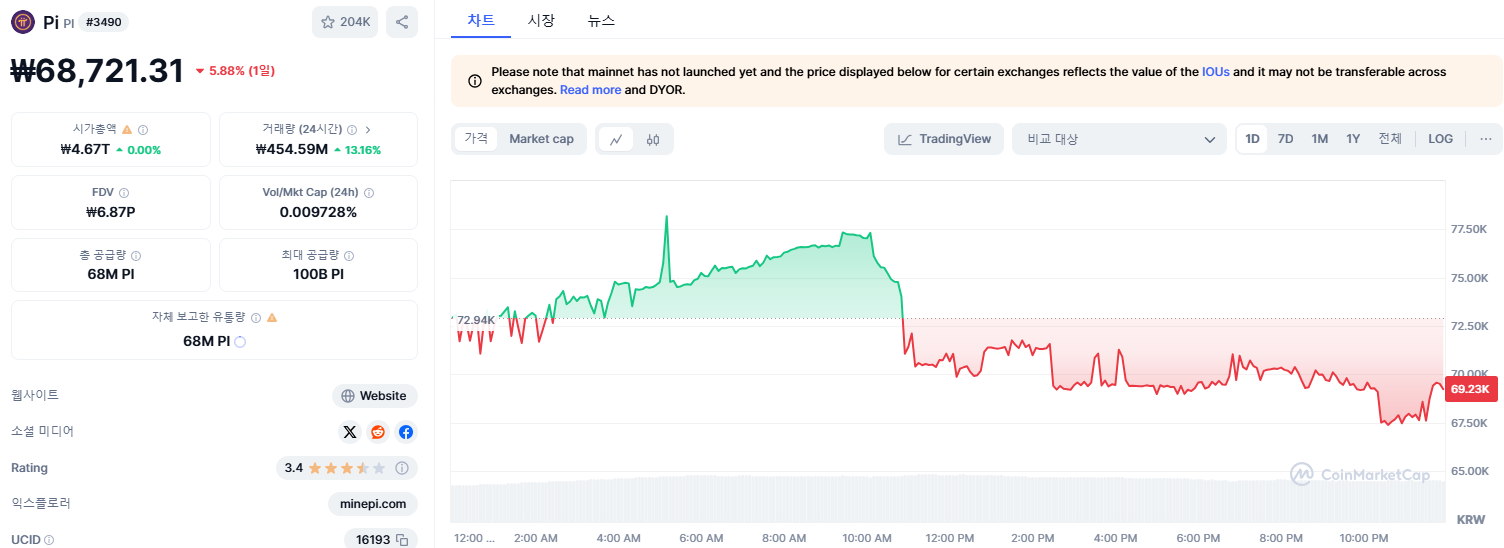Click the ₩4.67T market cap value
The height and width of the screenshot is (548, 1504).
(85, 150)
